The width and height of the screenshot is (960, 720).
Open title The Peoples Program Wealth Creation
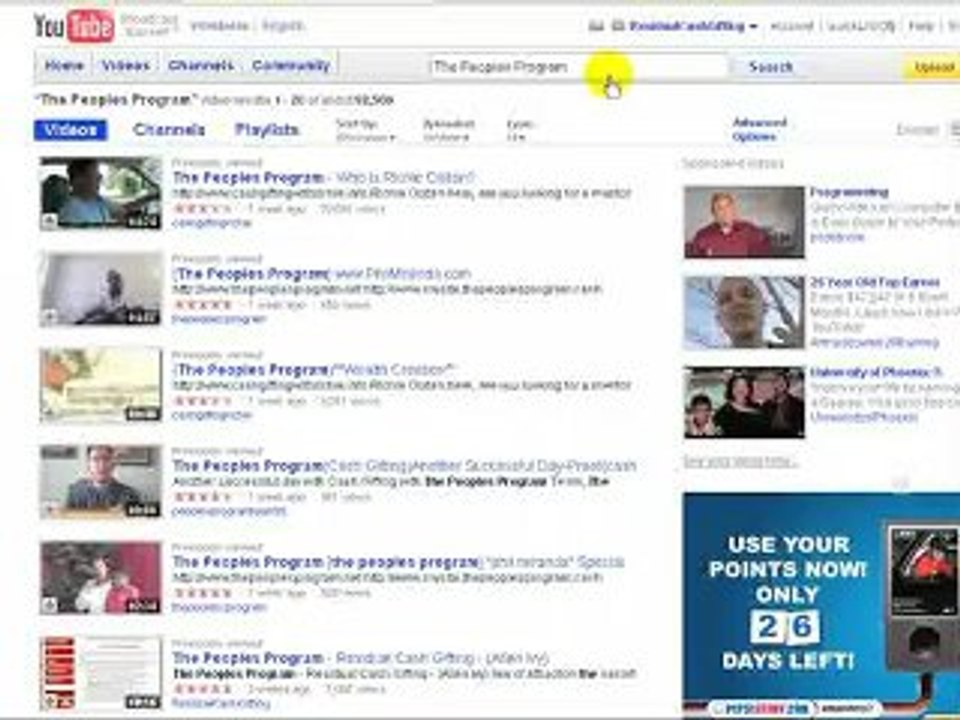click(x=315, y=370)
